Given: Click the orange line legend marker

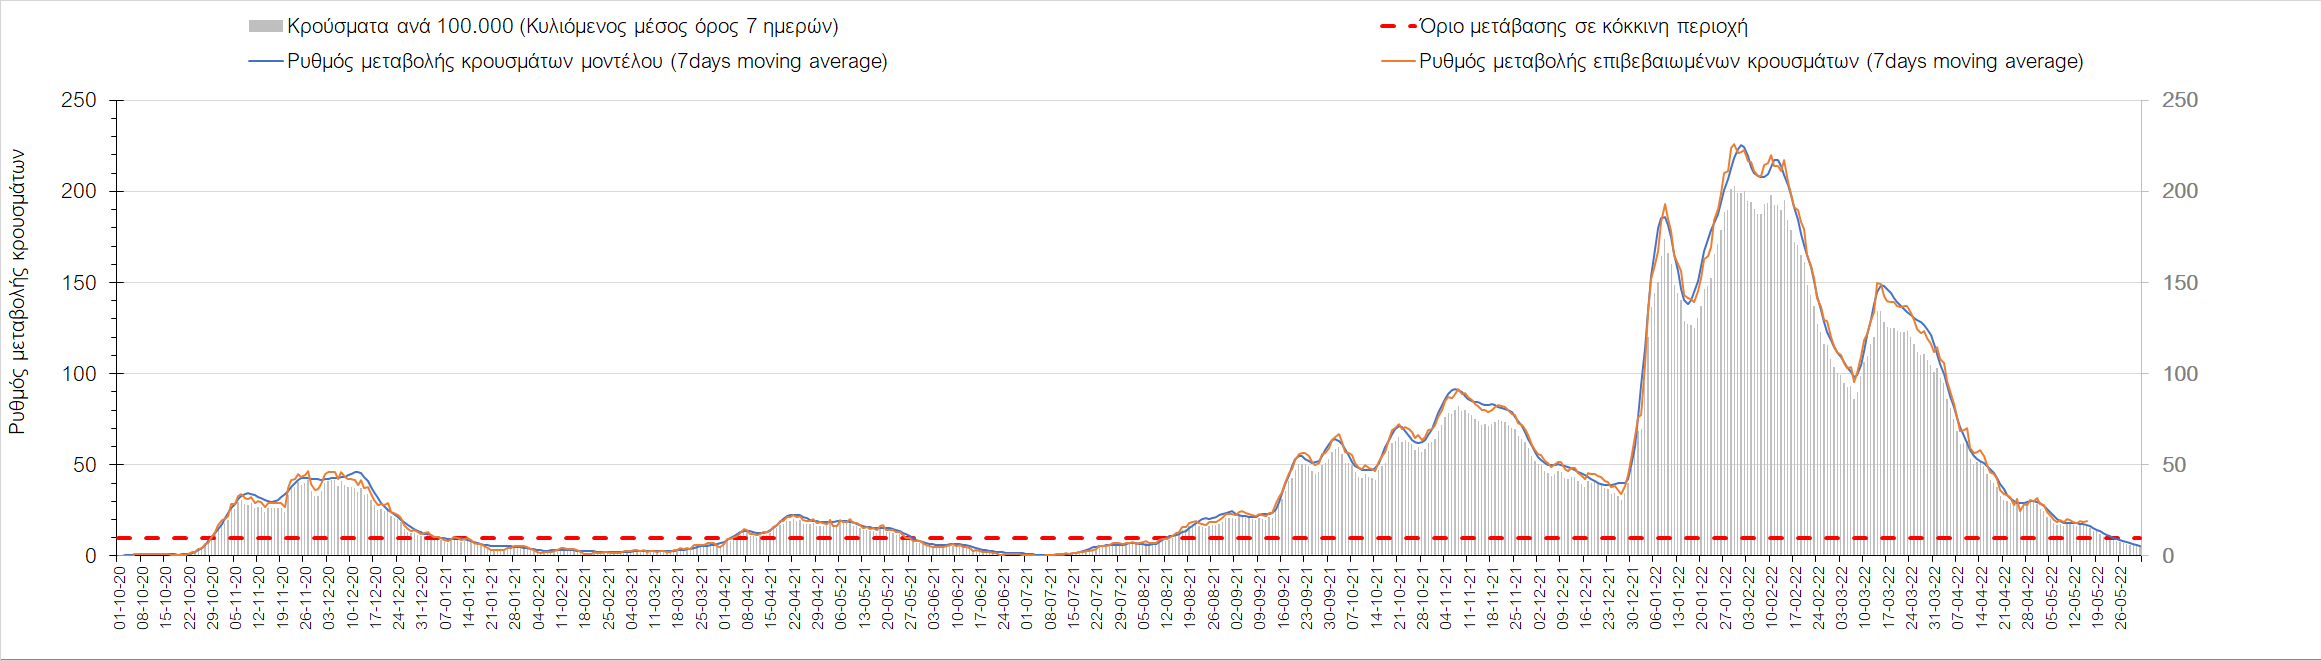Looking at the screenshot, I should 1397,62.
